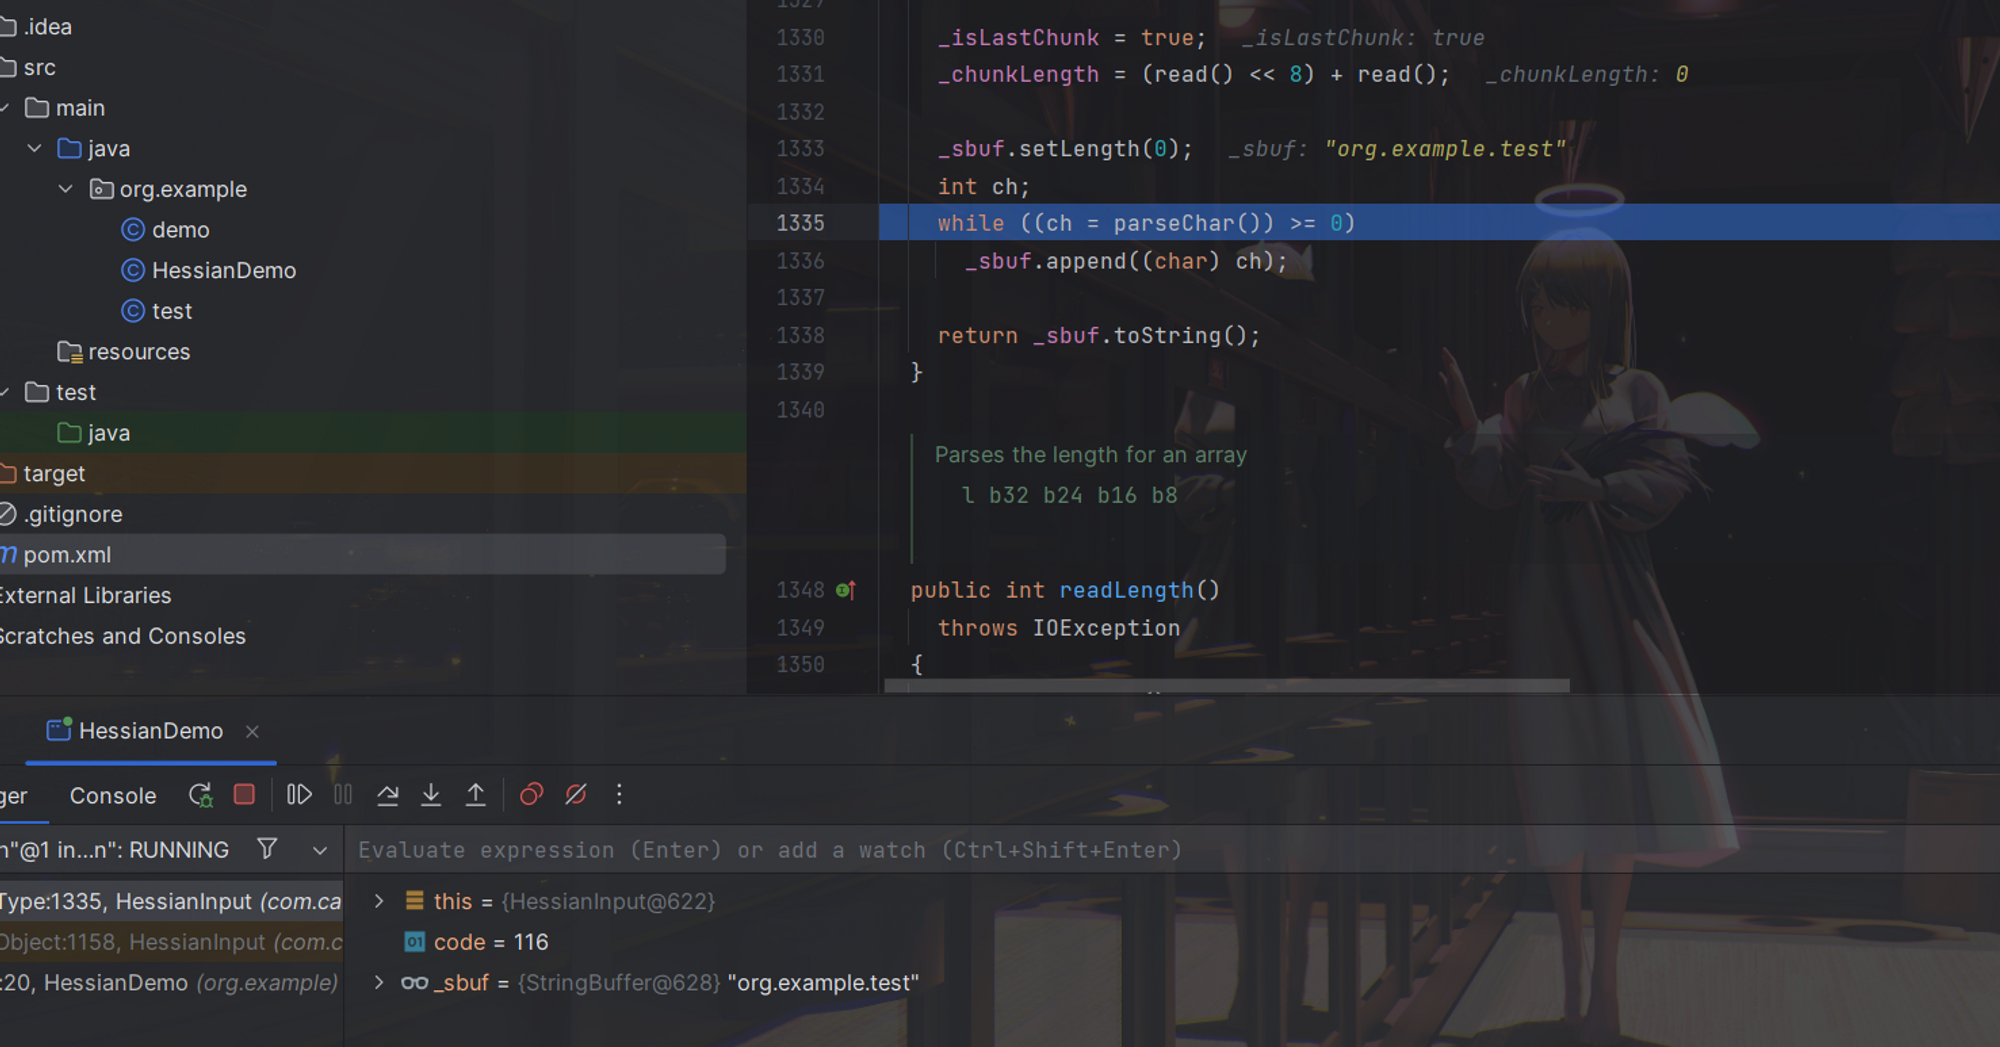Screen dimensions: 2000x1047
Task: Click the 'Parses the length for an array' doc comment
Action: [1090, 454]
